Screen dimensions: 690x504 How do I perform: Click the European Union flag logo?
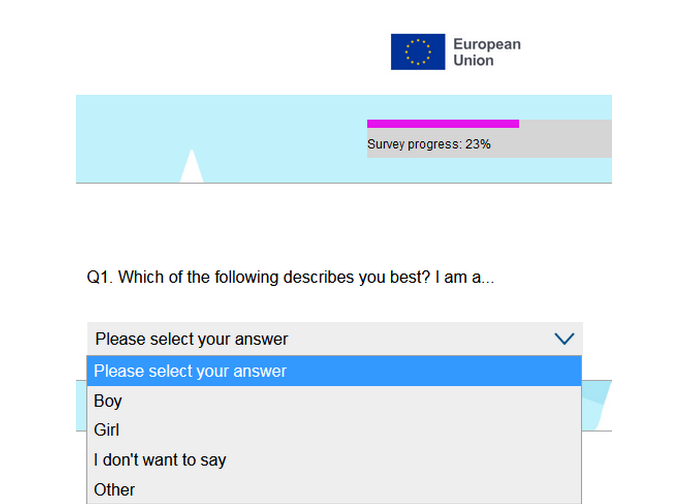417,52
